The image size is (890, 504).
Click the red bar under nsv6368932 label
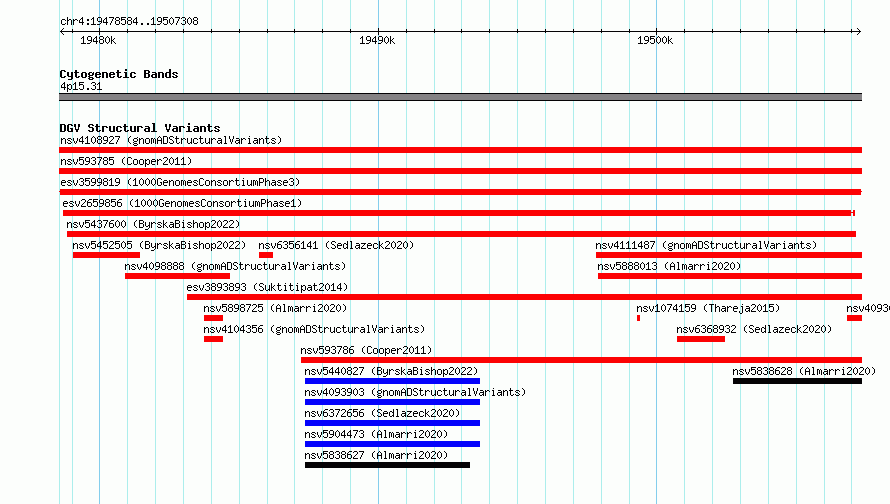coord(701,339)
